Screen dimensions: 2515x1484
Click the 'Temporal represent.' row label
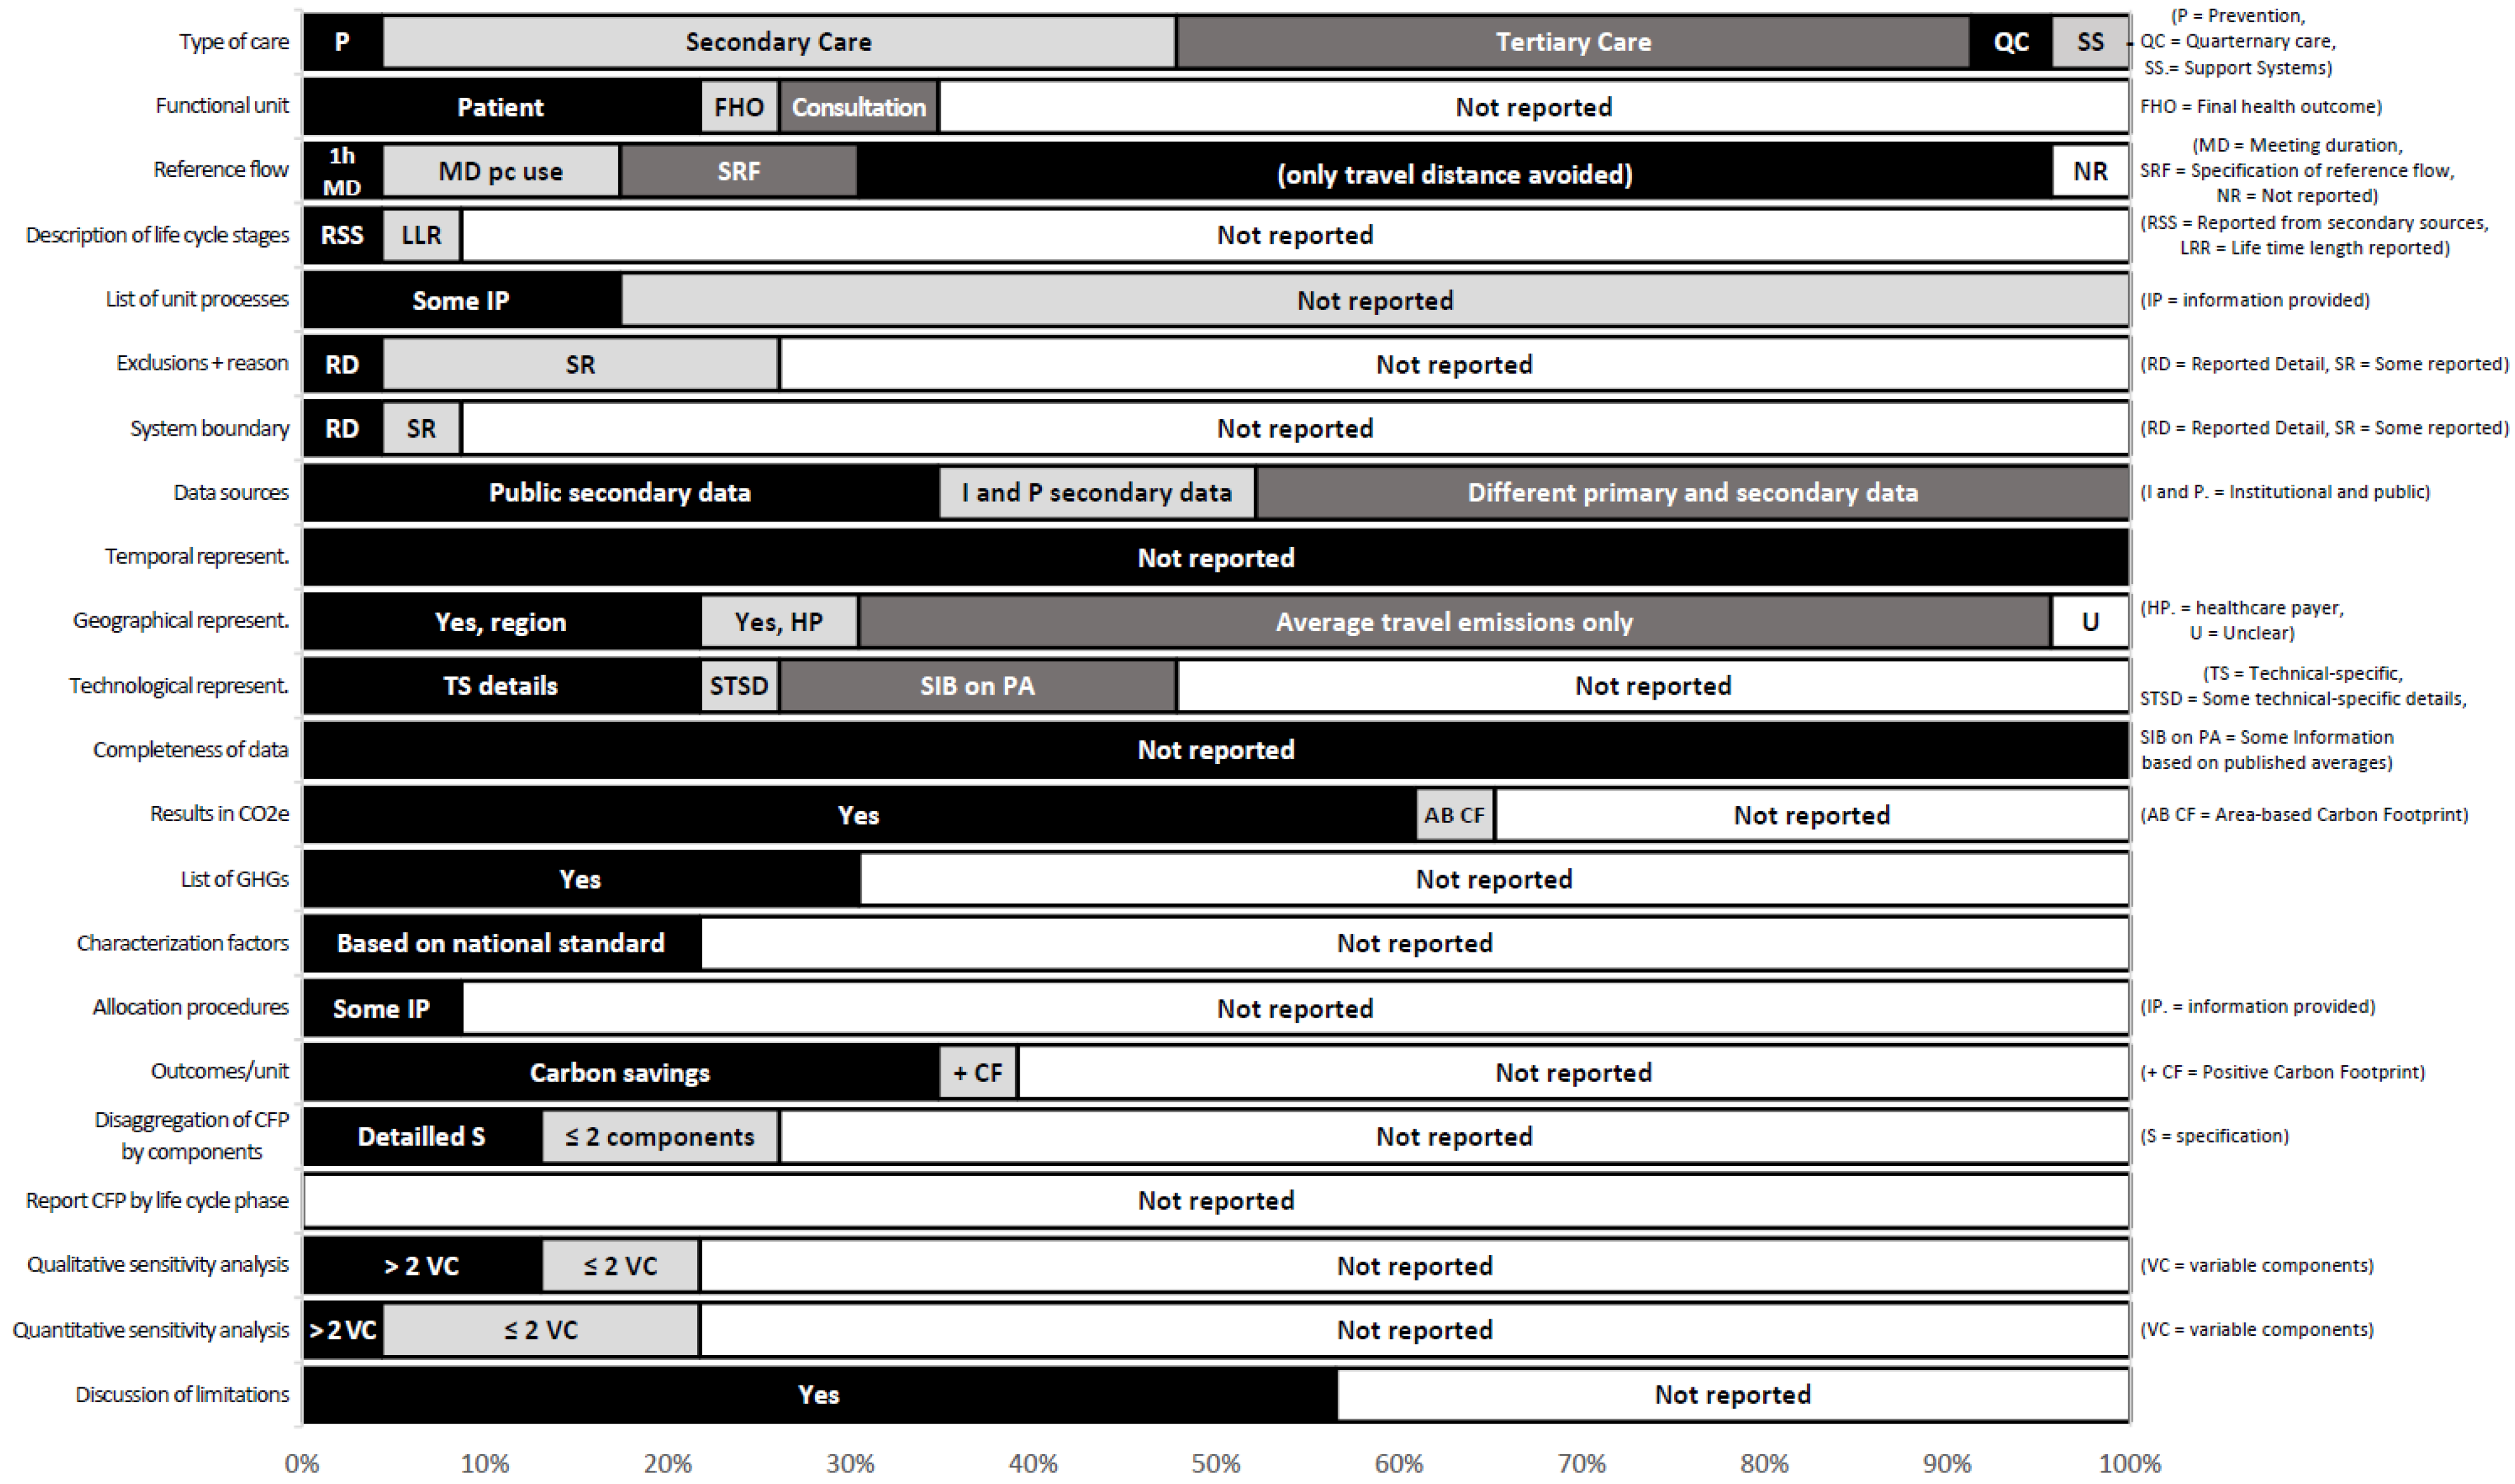pos(197,556)
